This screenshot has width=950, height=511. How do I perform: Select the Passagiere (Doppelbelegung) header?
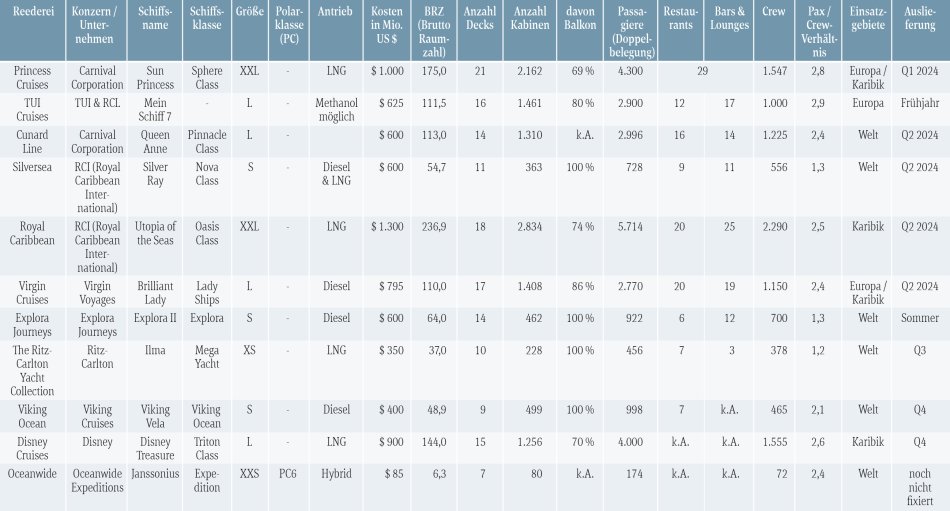tap(632, 32)
